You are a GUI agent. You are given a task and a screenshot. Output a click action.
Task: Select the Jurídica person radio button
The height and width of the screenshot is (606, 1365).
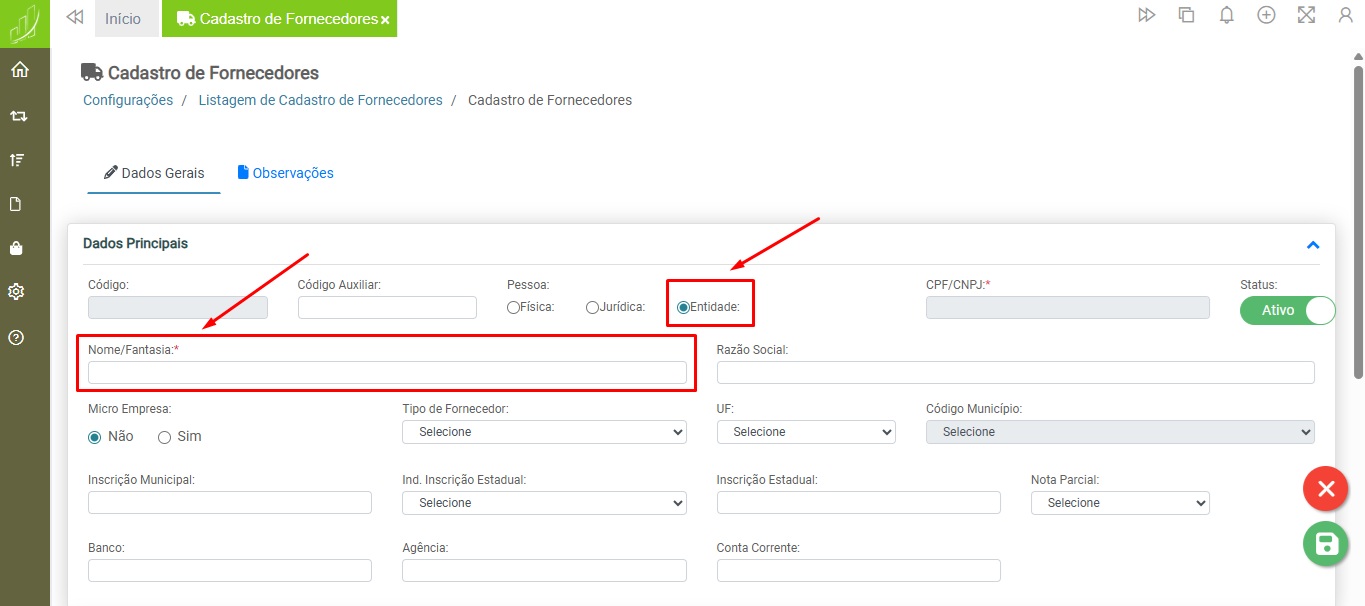pos(592,308)
